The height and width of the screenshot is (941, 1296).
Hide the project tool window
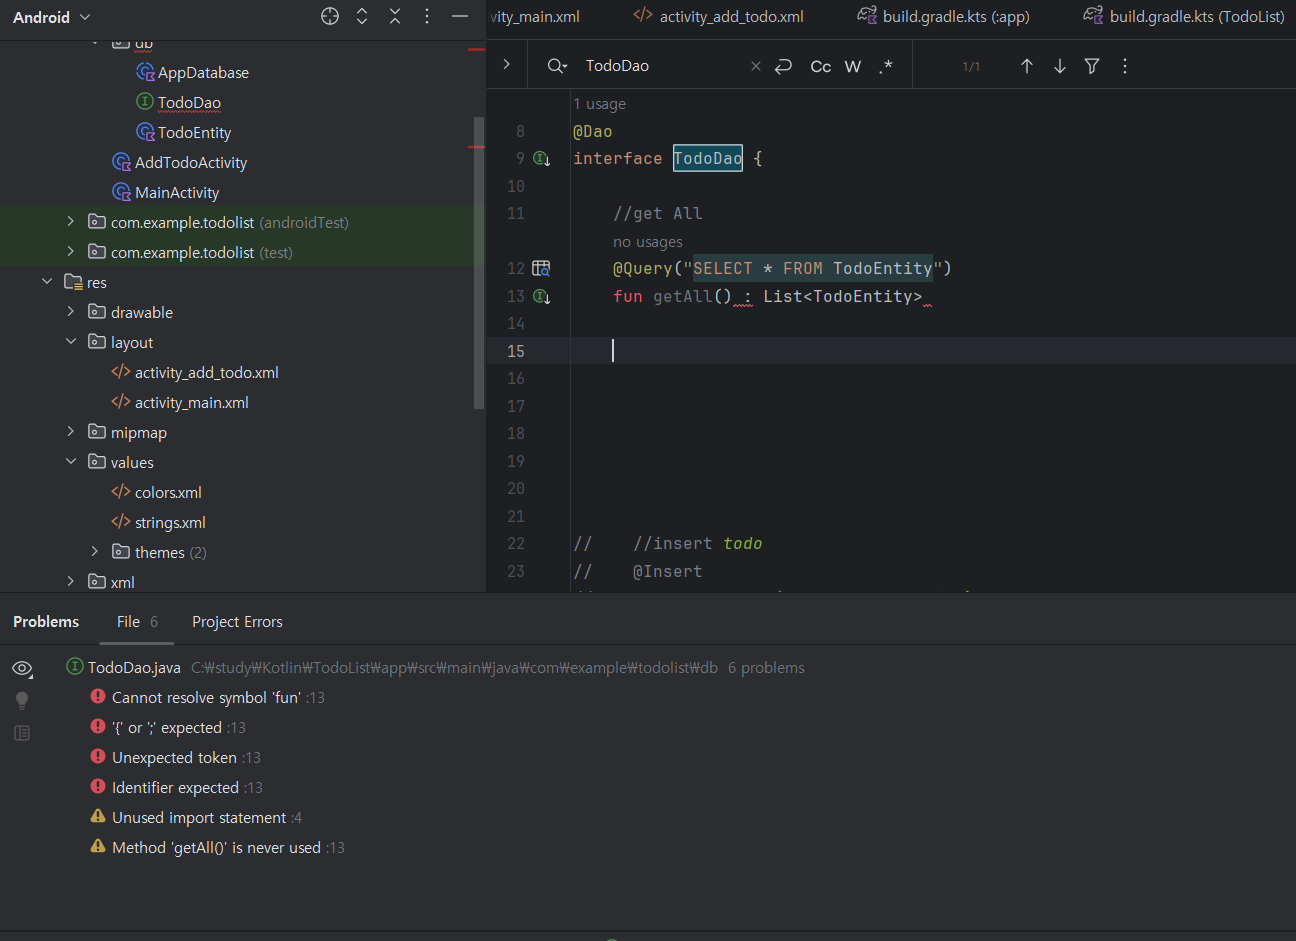pos(460,16)
